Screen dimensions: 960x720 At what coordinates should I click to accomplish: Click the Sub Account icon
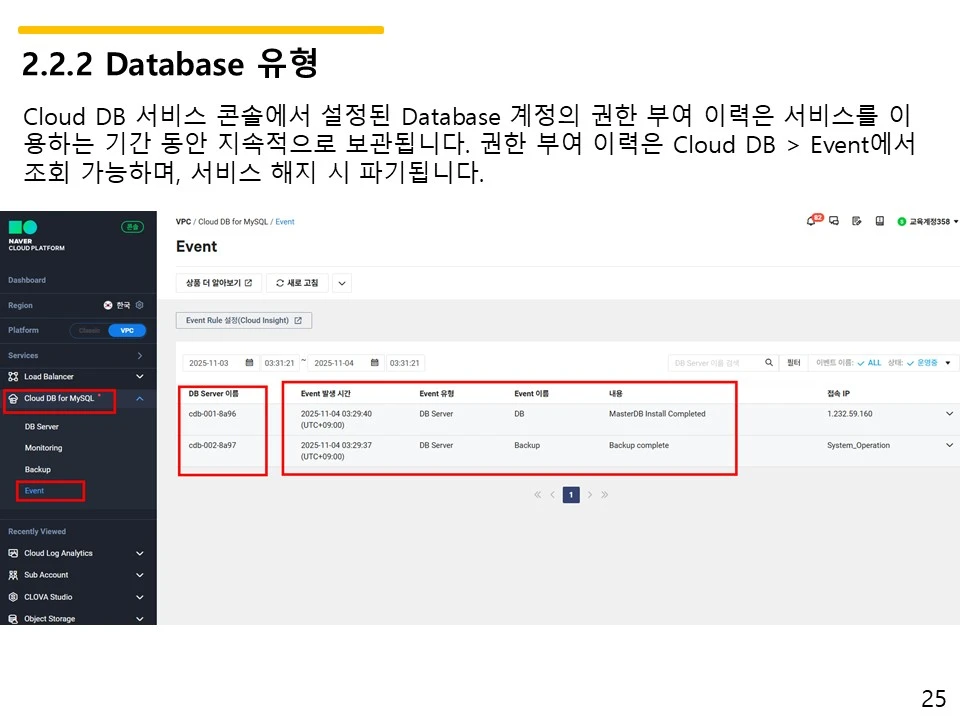(x=13, y=575)
